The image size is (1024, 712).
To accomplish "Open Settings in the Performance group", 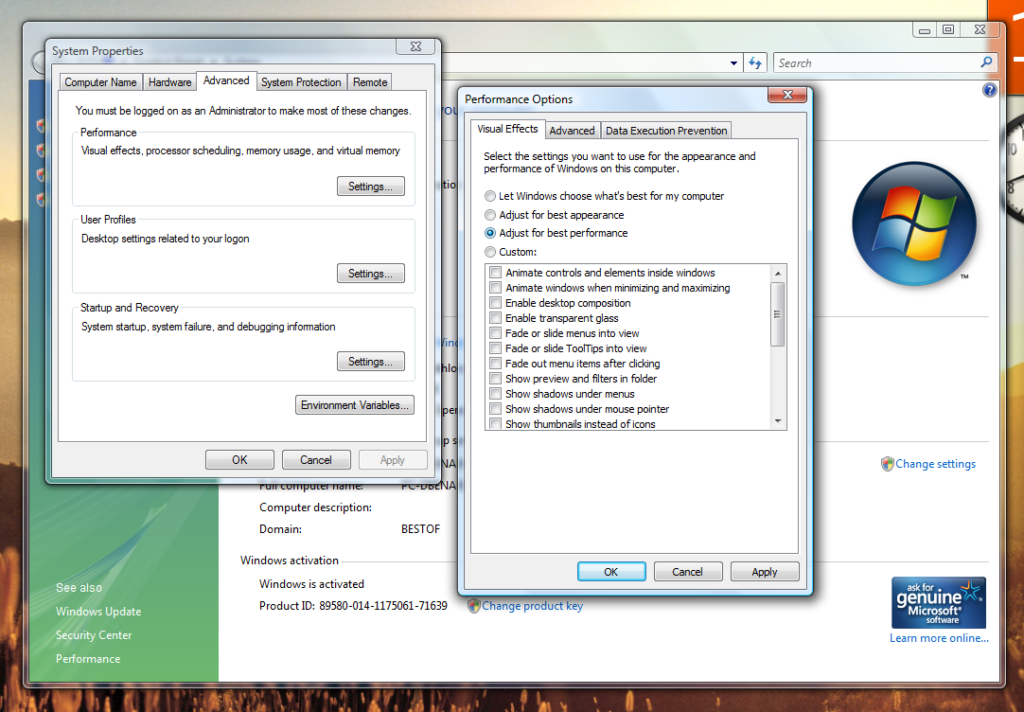I will [x=370, y=186].
